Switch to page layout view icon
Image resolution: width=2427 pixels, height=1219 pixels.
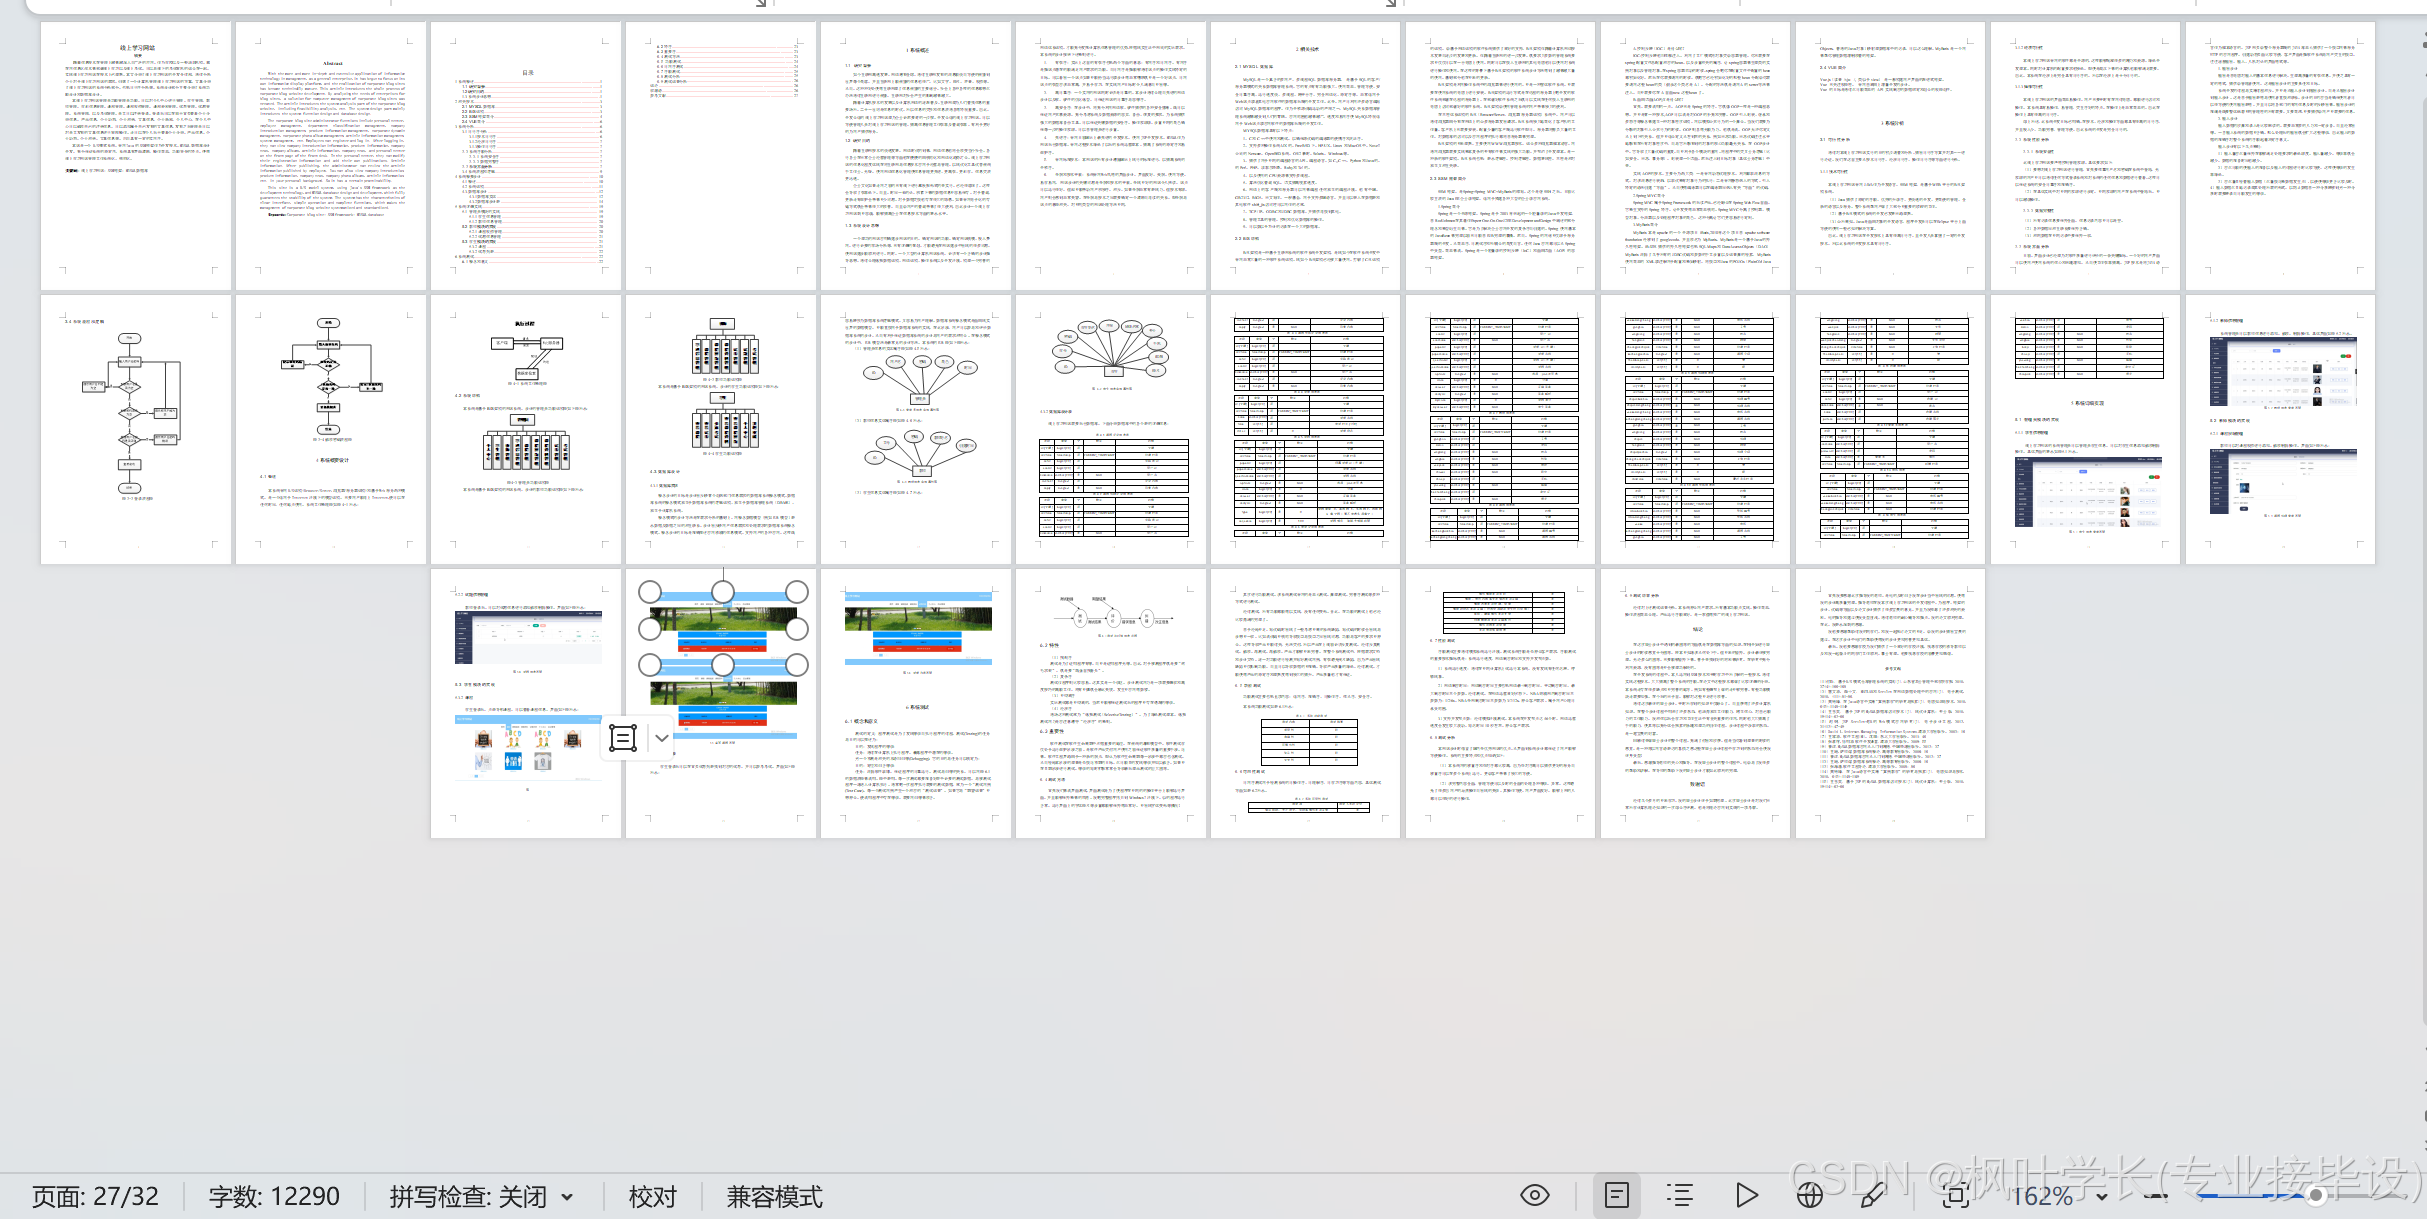1616,1196
